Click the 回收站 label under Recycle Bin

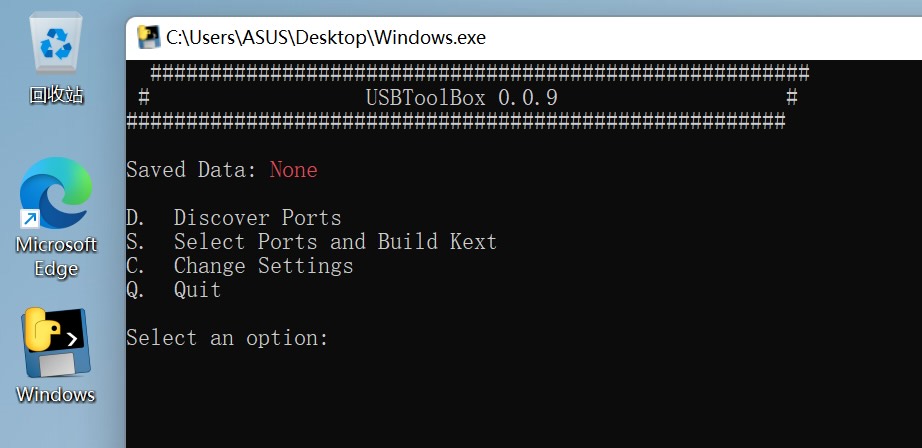(56, 95)
